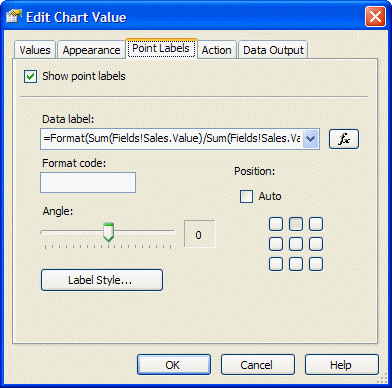
Task: Select top-right label position box
Action: tap(316, 224)
